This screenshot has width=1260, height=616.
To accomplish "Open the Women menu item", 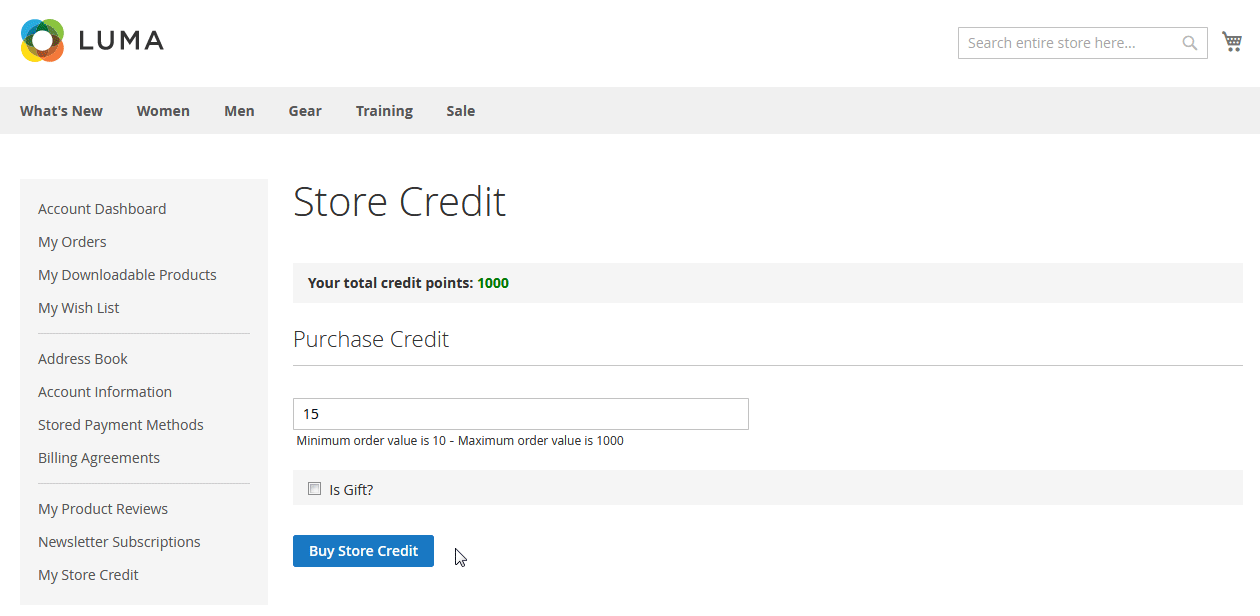I will point(163,111).
